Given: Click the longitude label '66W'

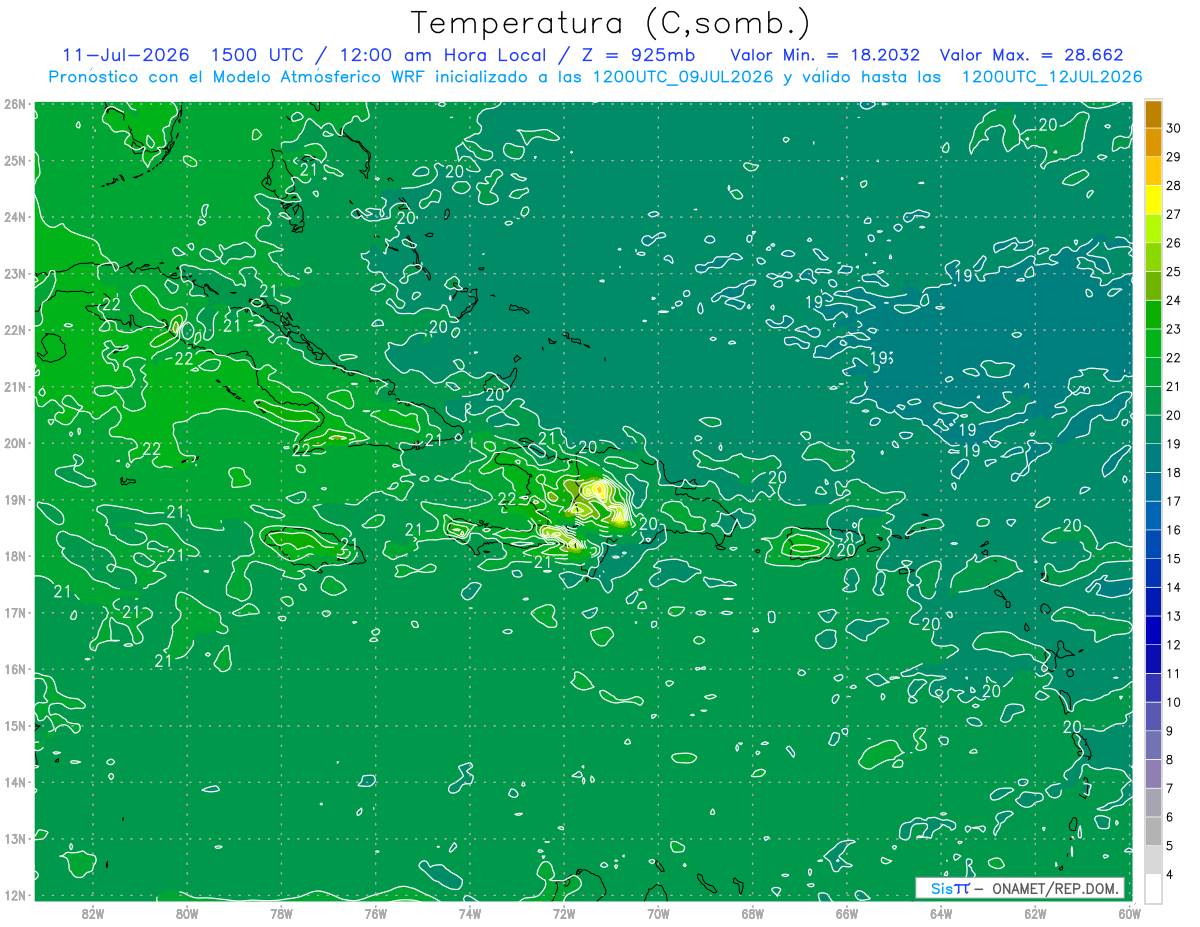Looking at the screenshot, I should click(846, 913).
